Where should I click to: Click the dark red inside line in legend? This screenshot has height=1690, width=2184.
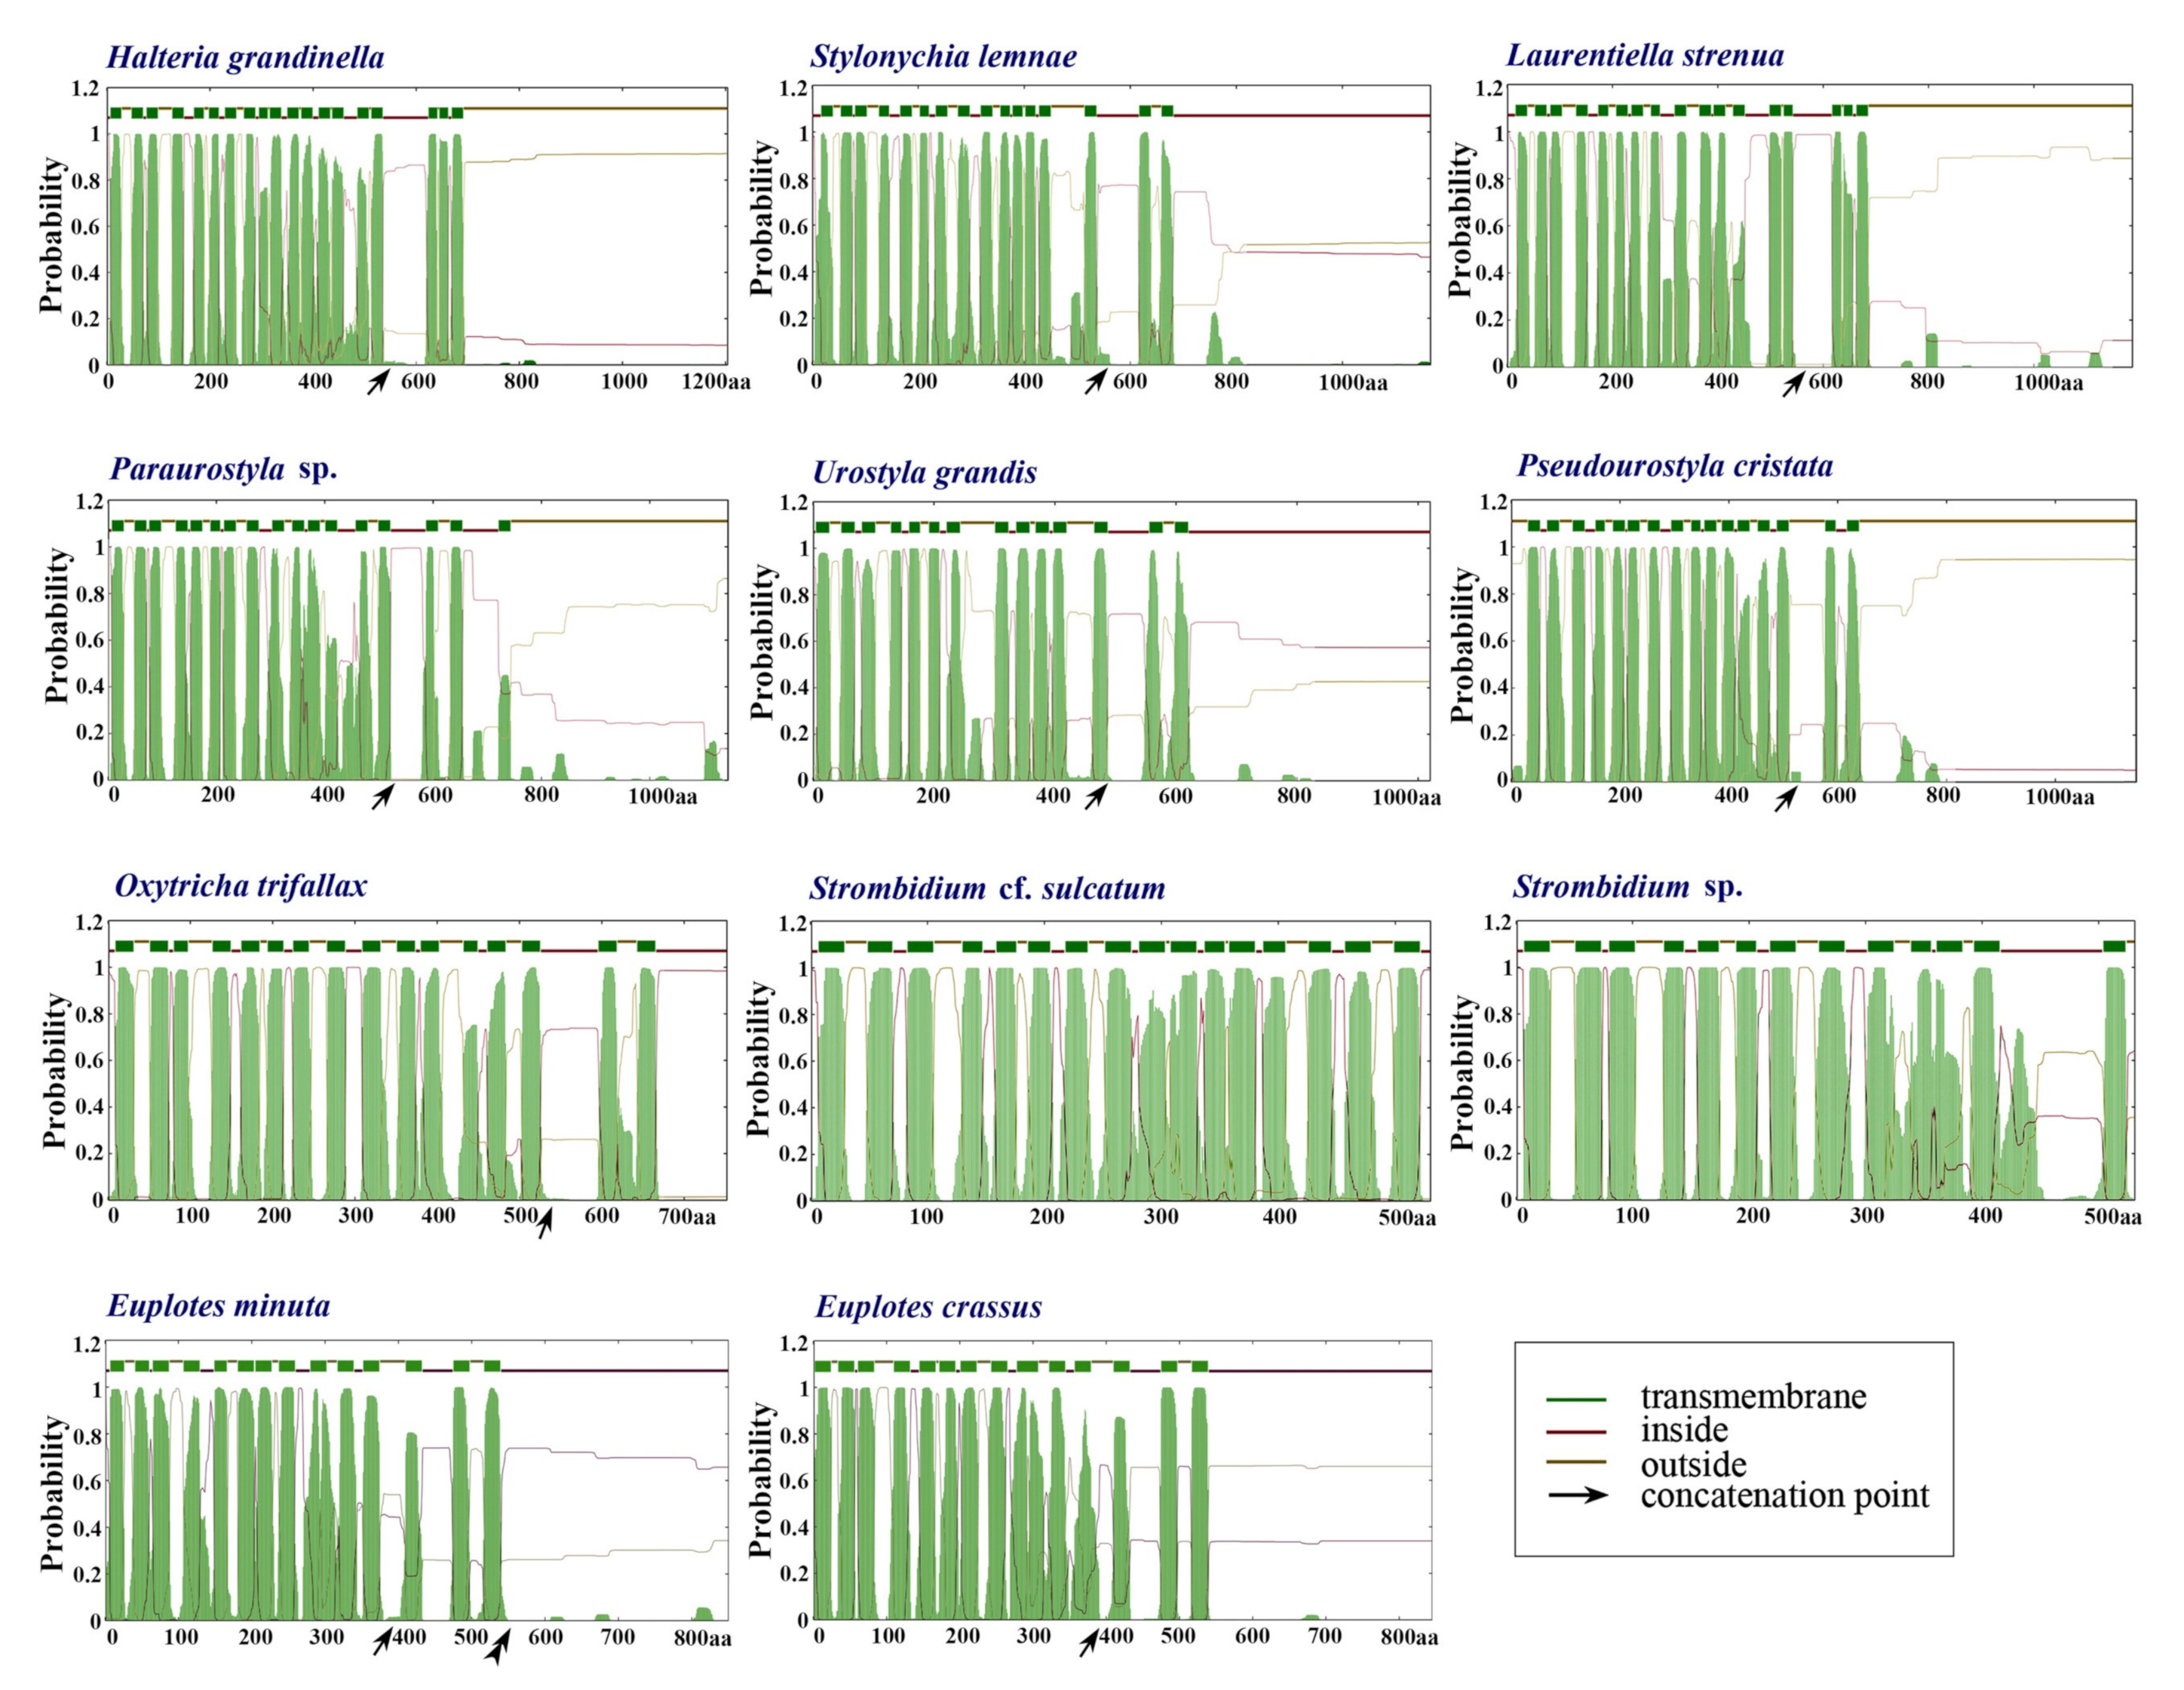tap(1576, 1432)
